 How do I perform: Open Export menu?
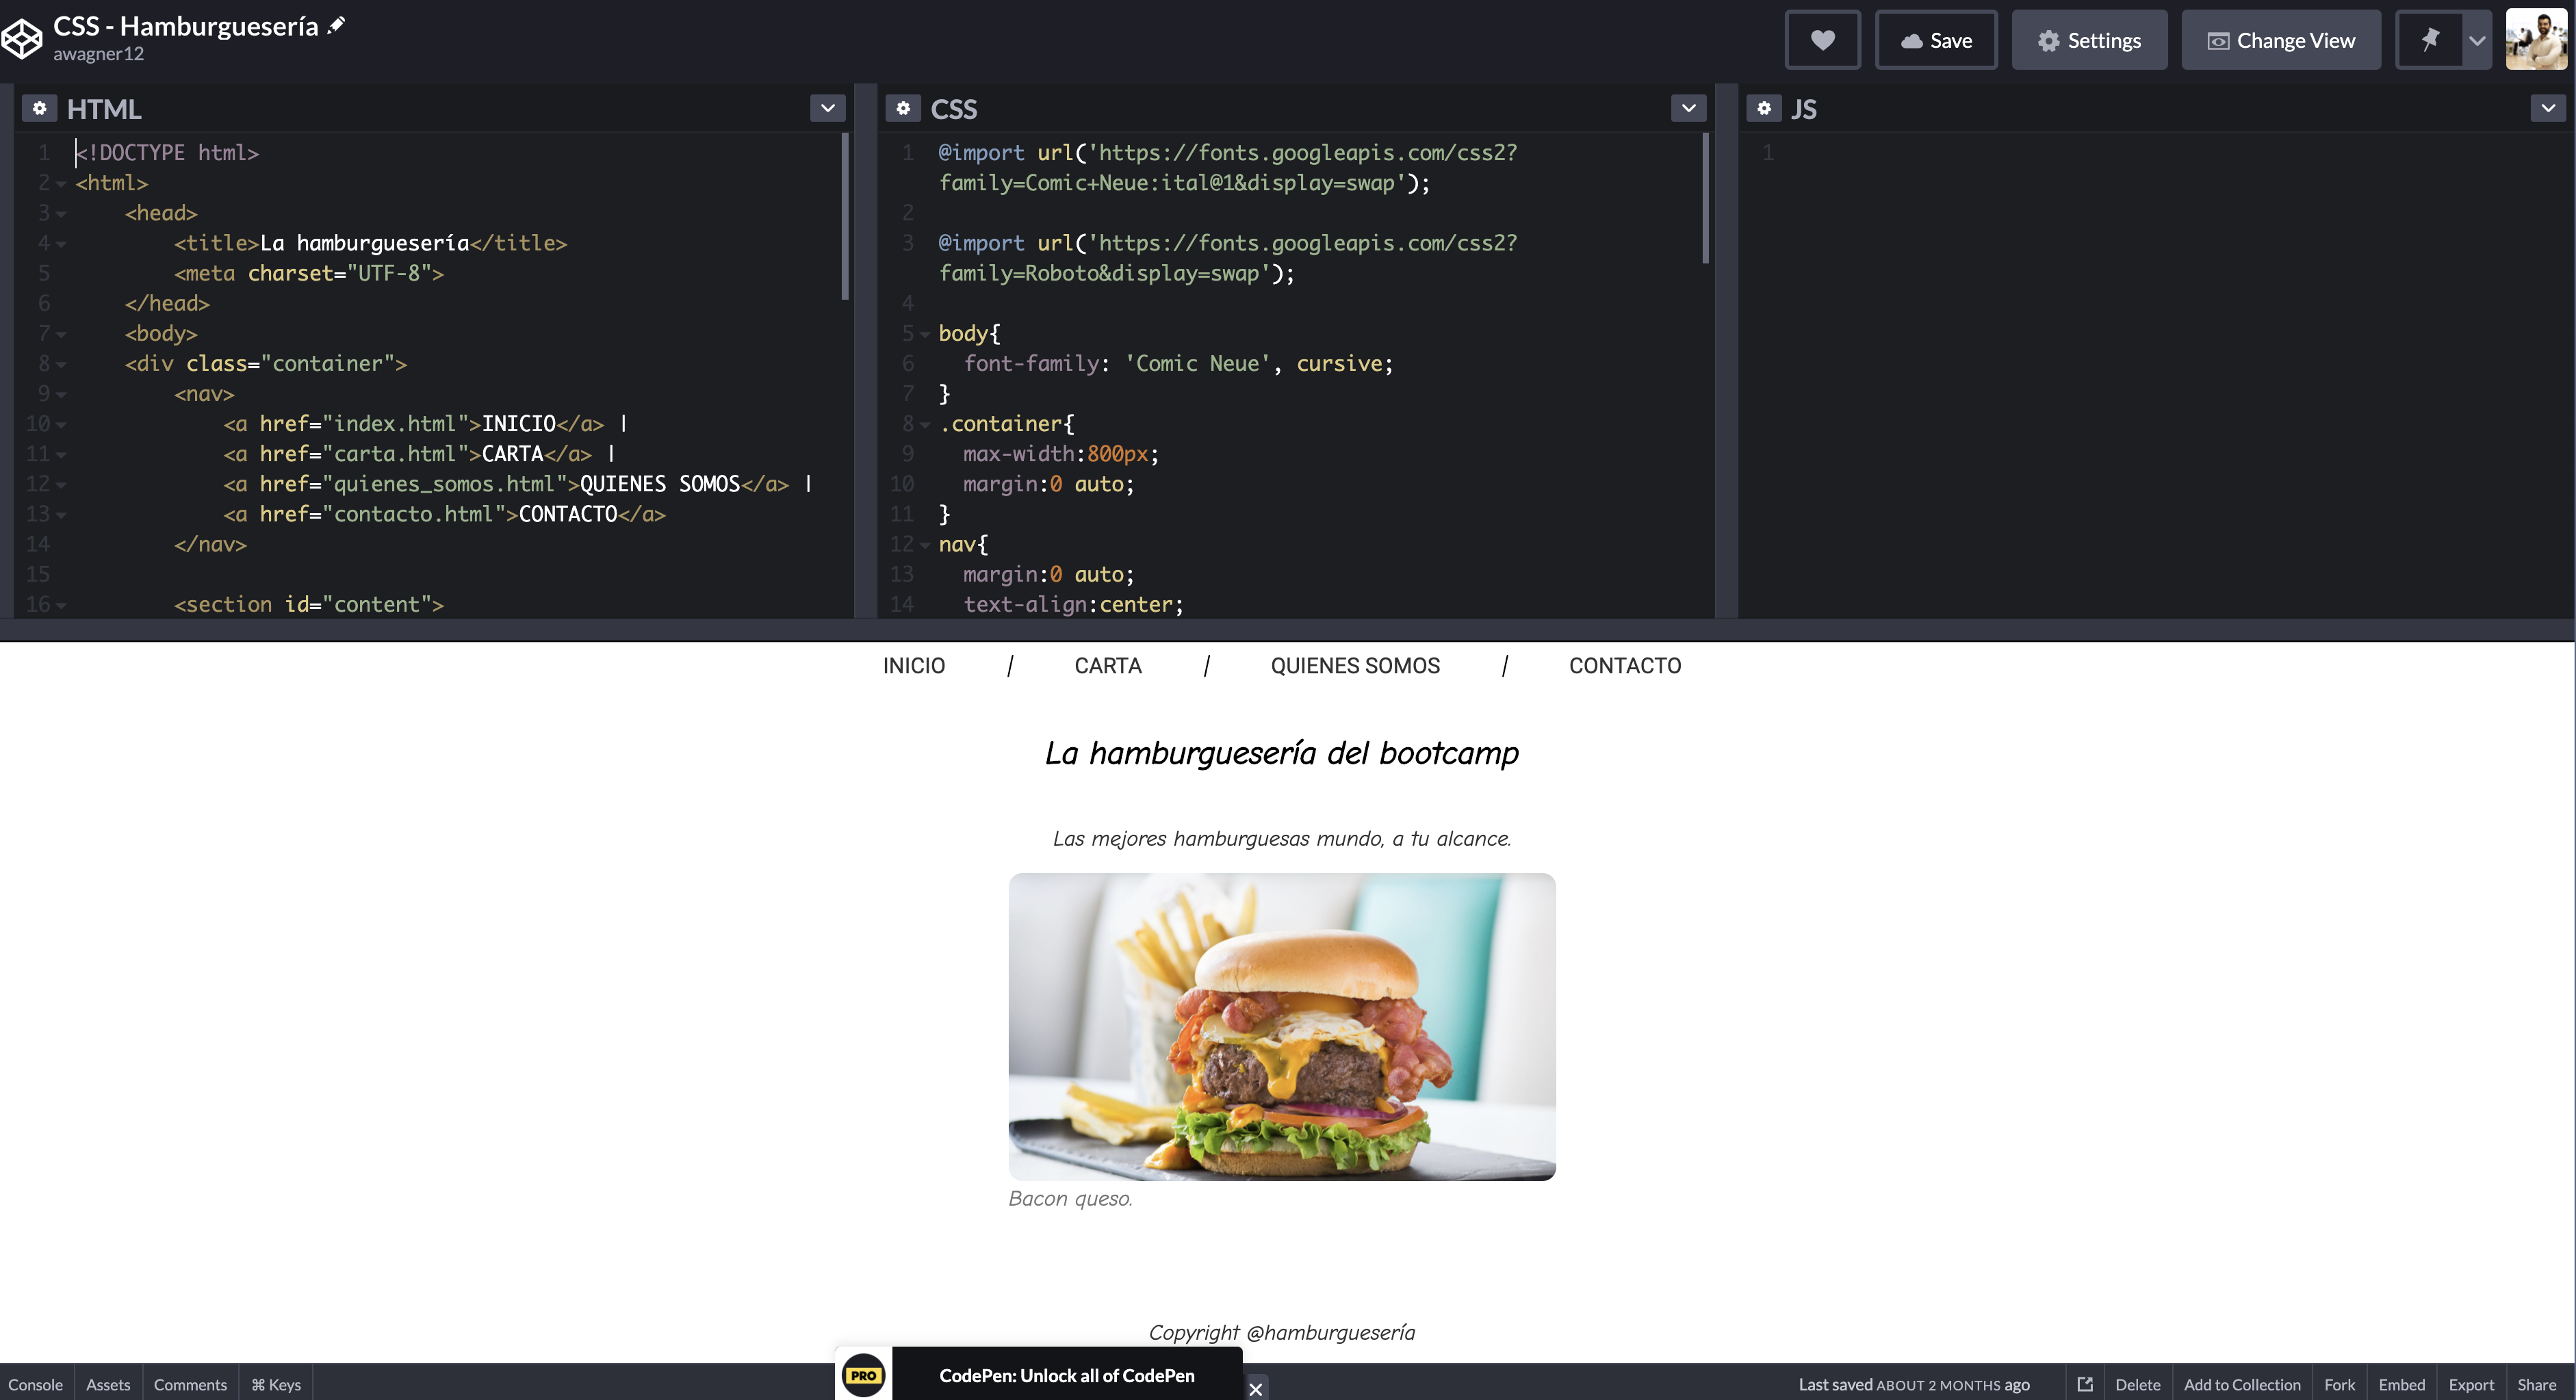click(2471, 1384)
